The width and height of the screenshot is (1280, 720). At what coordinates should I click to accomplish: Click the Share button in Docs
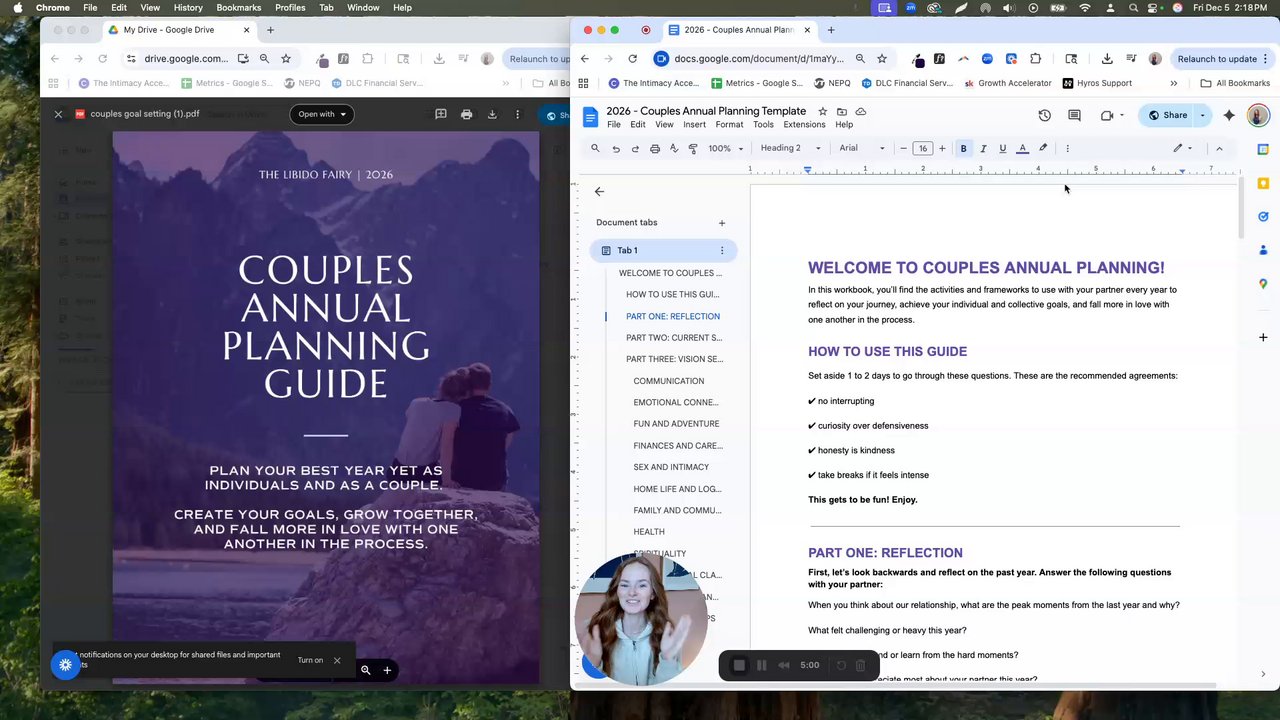[1167, 115]
